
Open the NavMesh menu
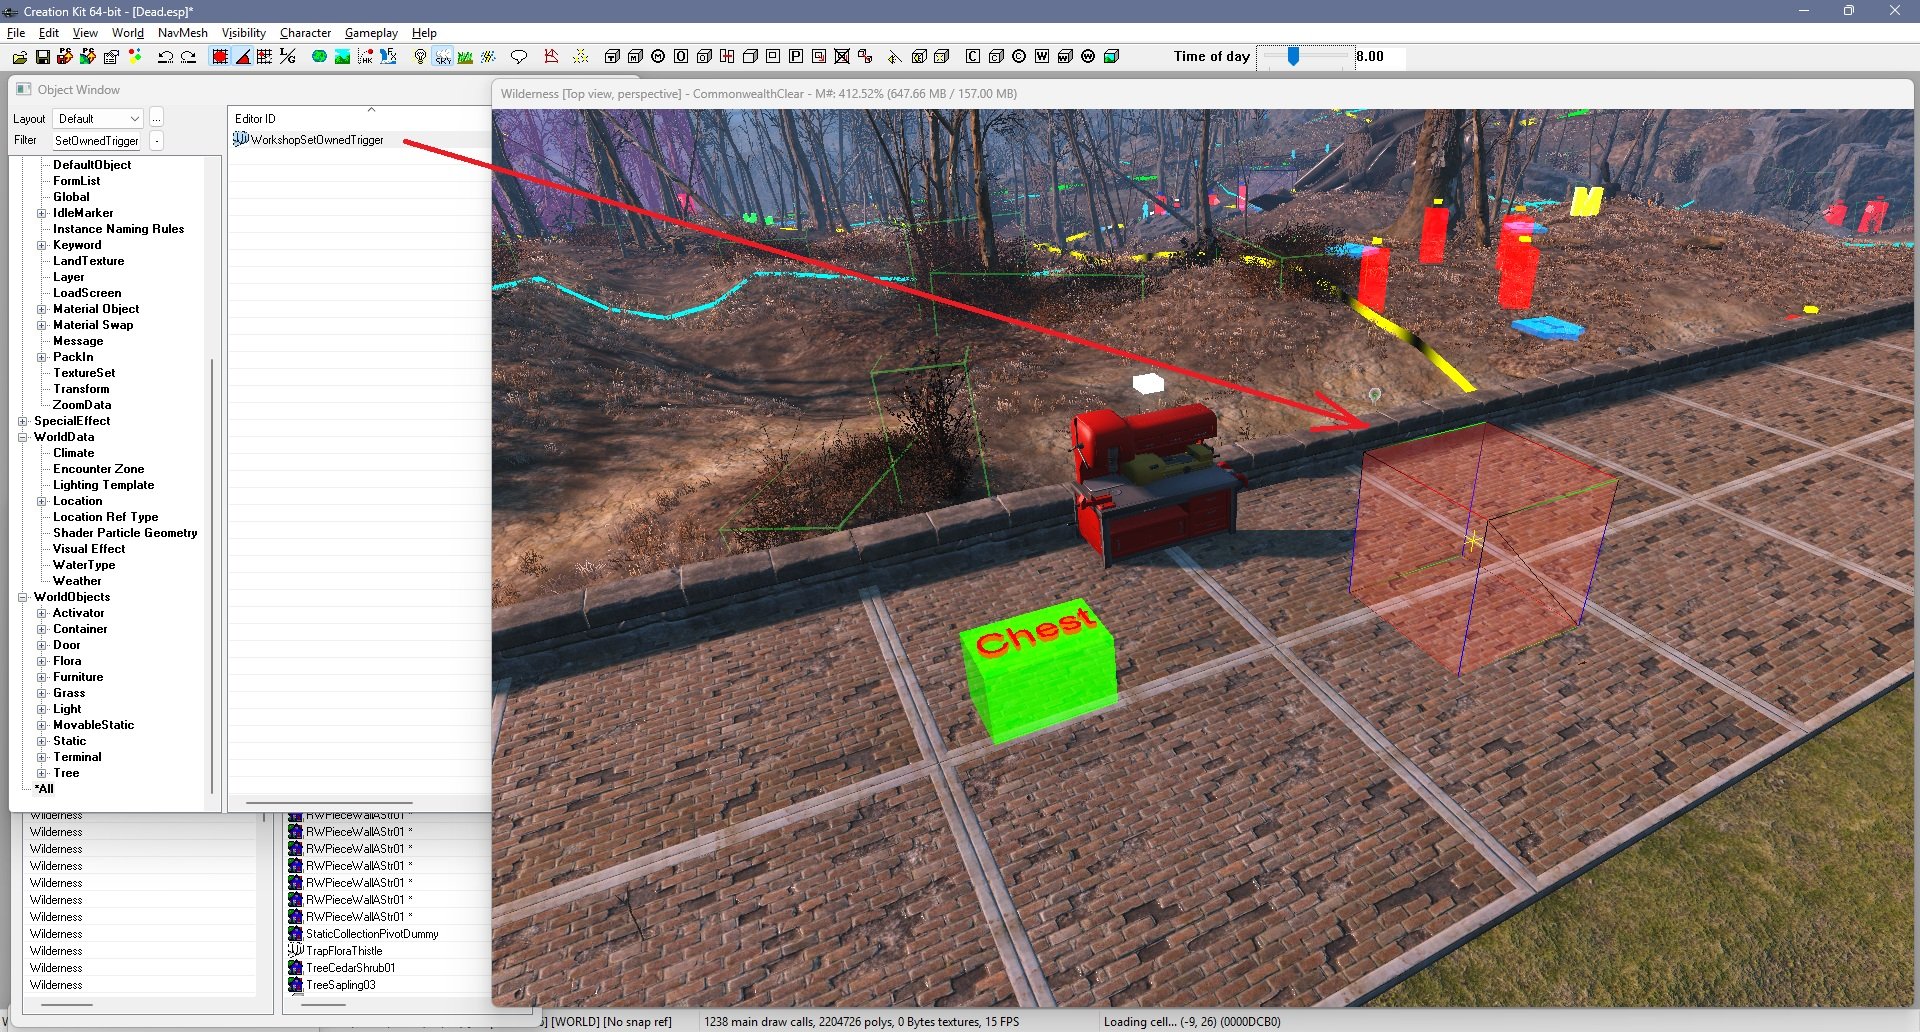coord(183,33)
